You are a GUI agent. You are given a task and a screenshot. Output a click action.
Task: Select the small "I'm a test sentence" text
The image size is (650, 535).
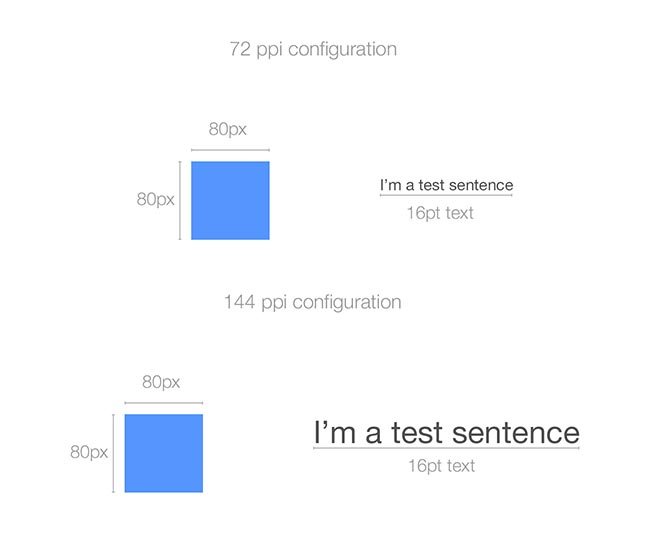point(446,185)
